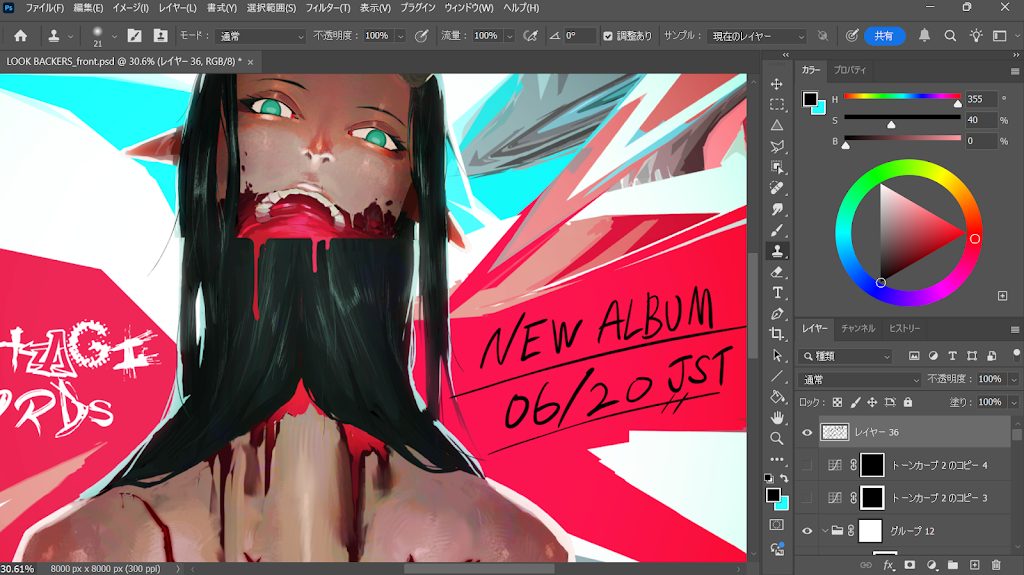Open the Edit Toolbar three-dots menu
The height and width of the screenshot is (575, 1024).
point(776,459)
